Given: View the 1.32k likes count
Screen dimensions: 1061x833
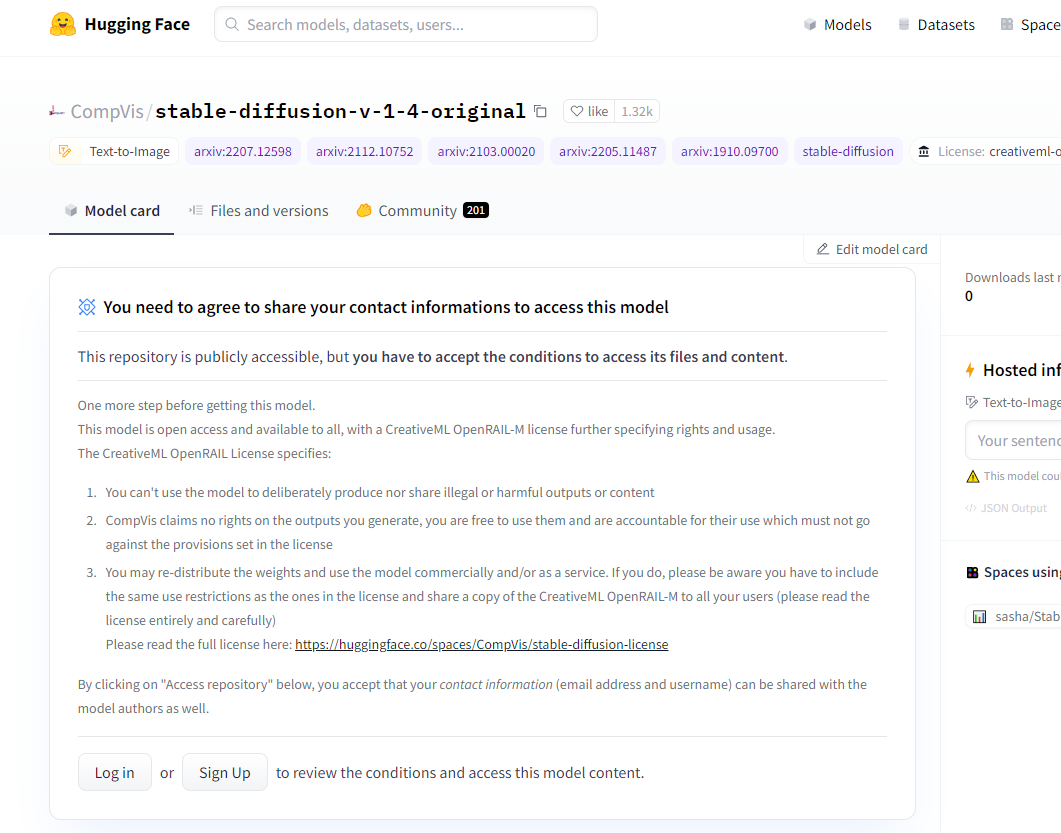Looking at the screenshot, I should (x=637, y=111).
